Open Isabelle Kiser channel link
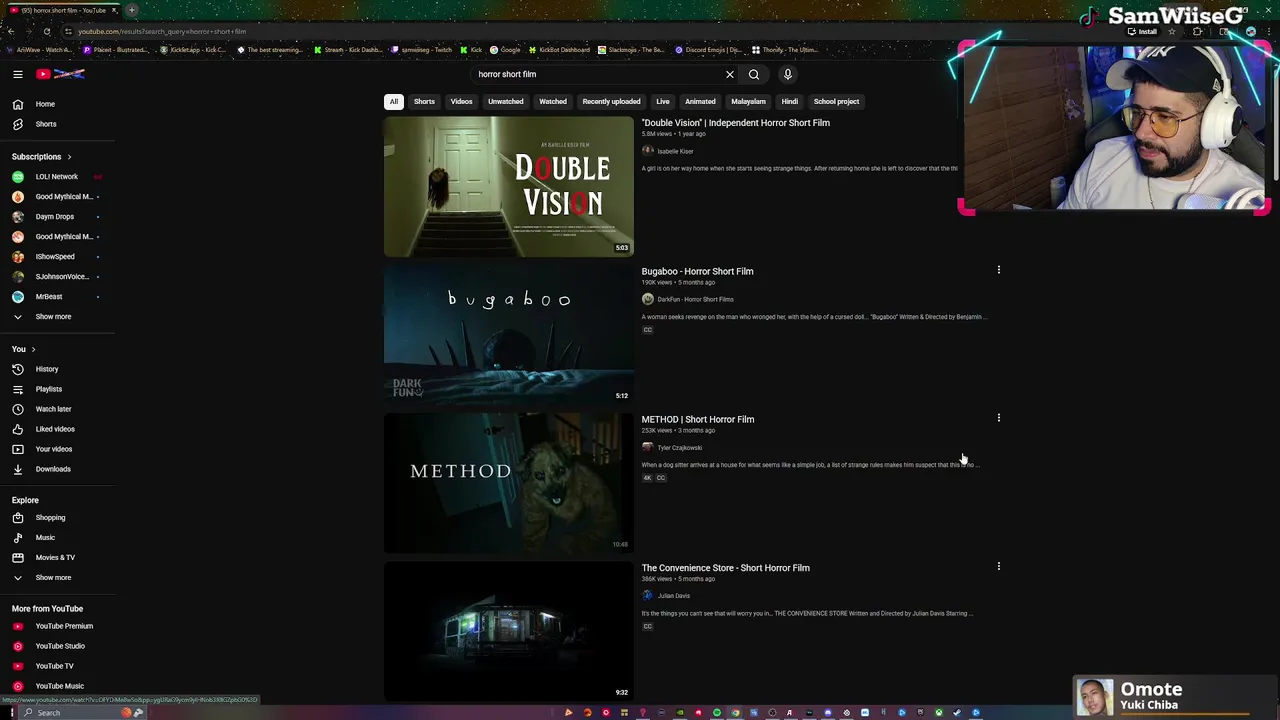 click(x=675, y=151)
